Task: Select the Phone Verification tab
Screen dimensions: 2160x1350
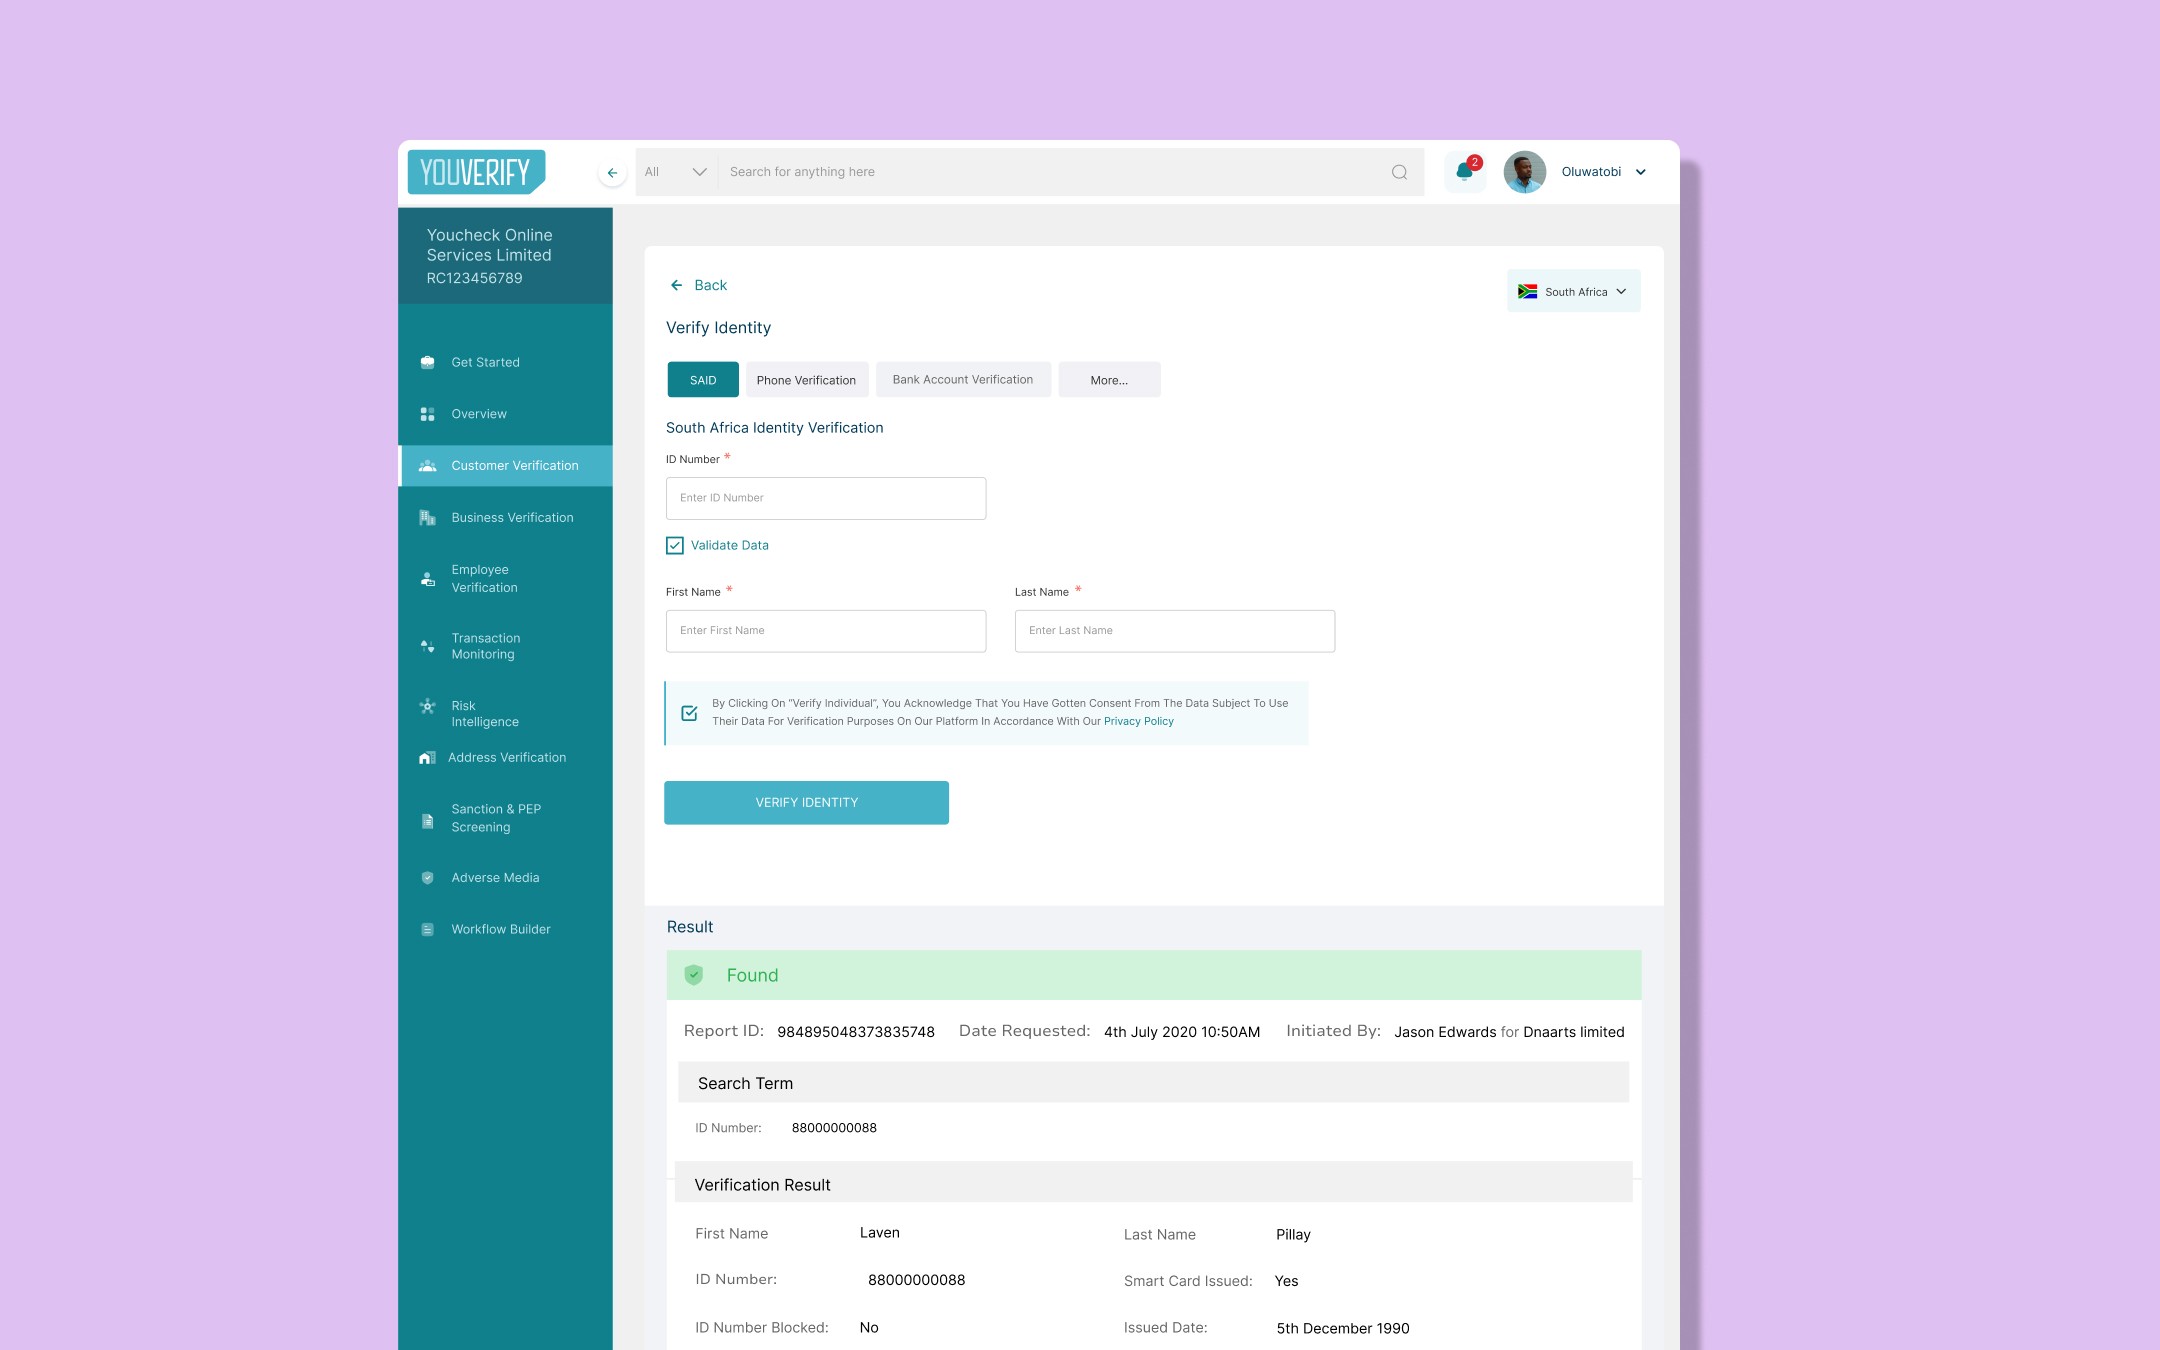Action: click(x=806, y=379)
